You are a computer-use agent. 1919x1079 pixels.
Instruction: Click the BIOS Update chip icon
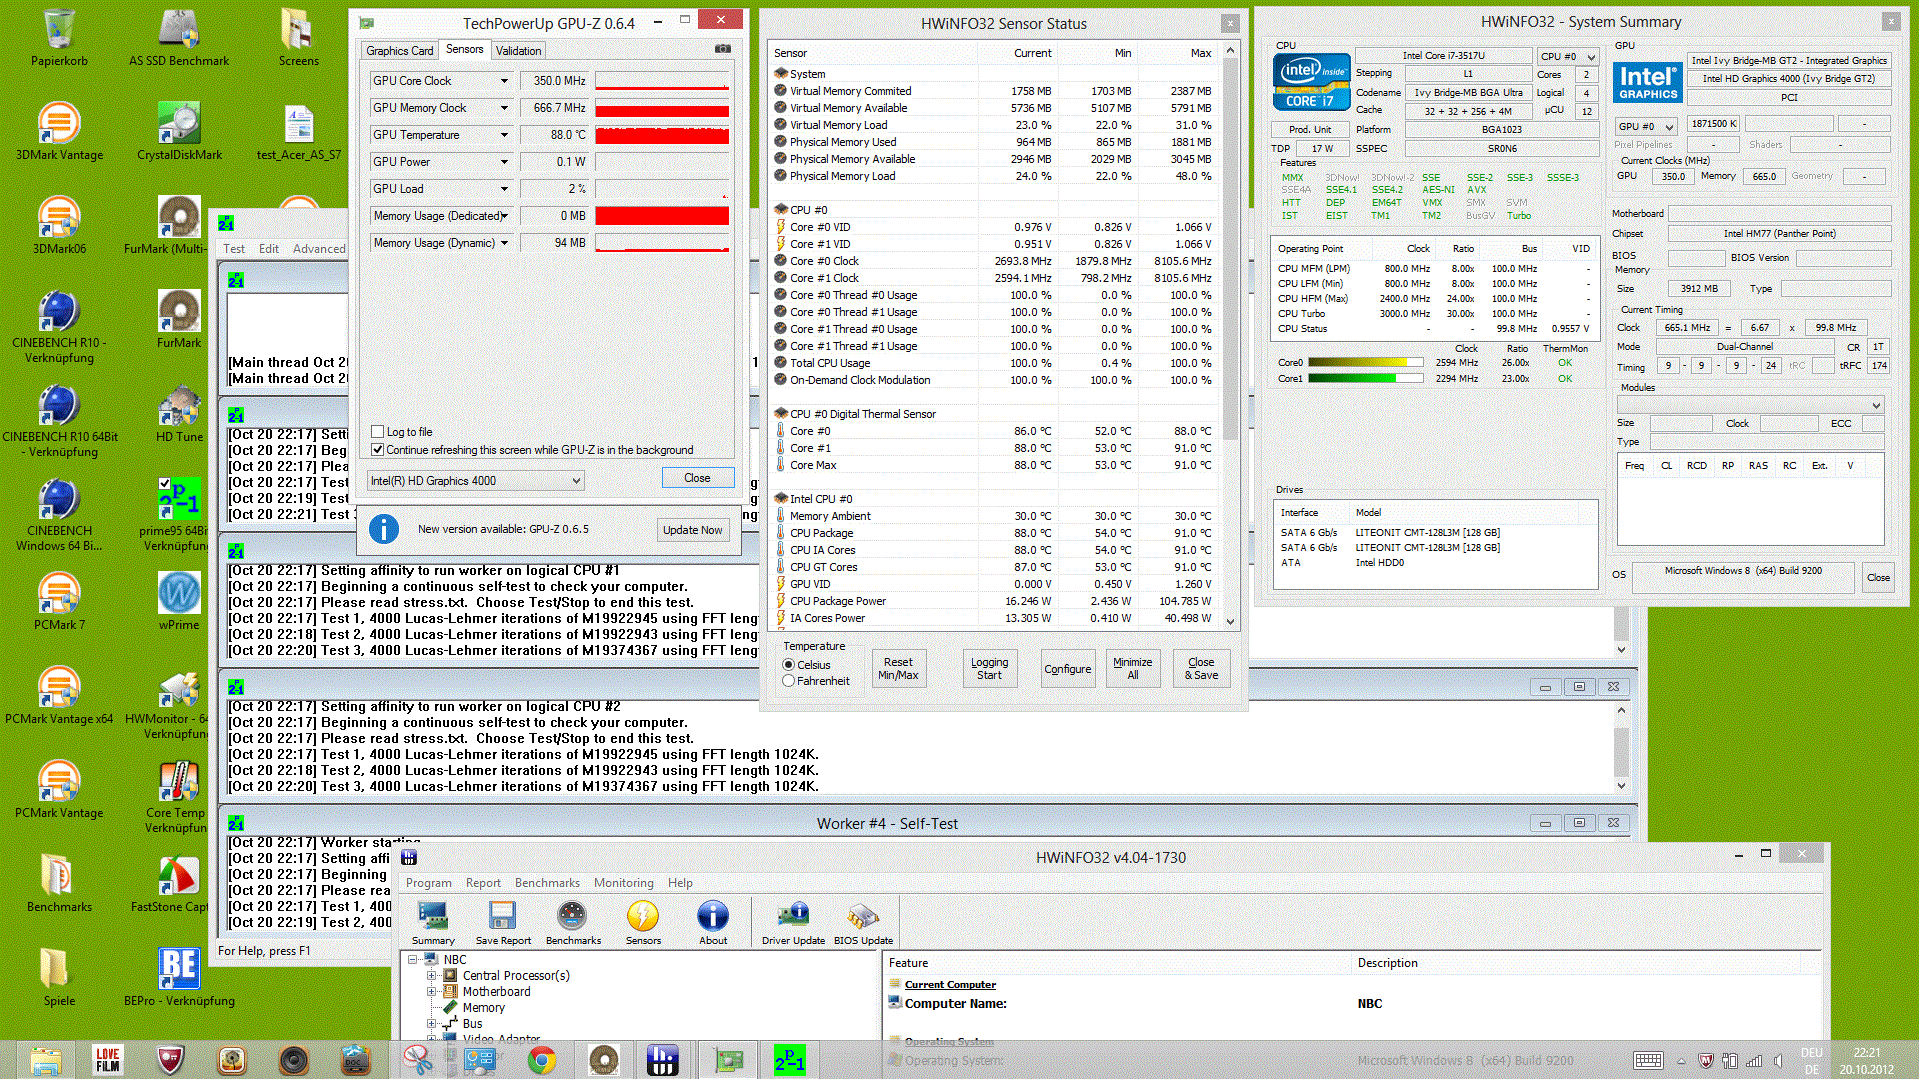click(x=863, y=923)
